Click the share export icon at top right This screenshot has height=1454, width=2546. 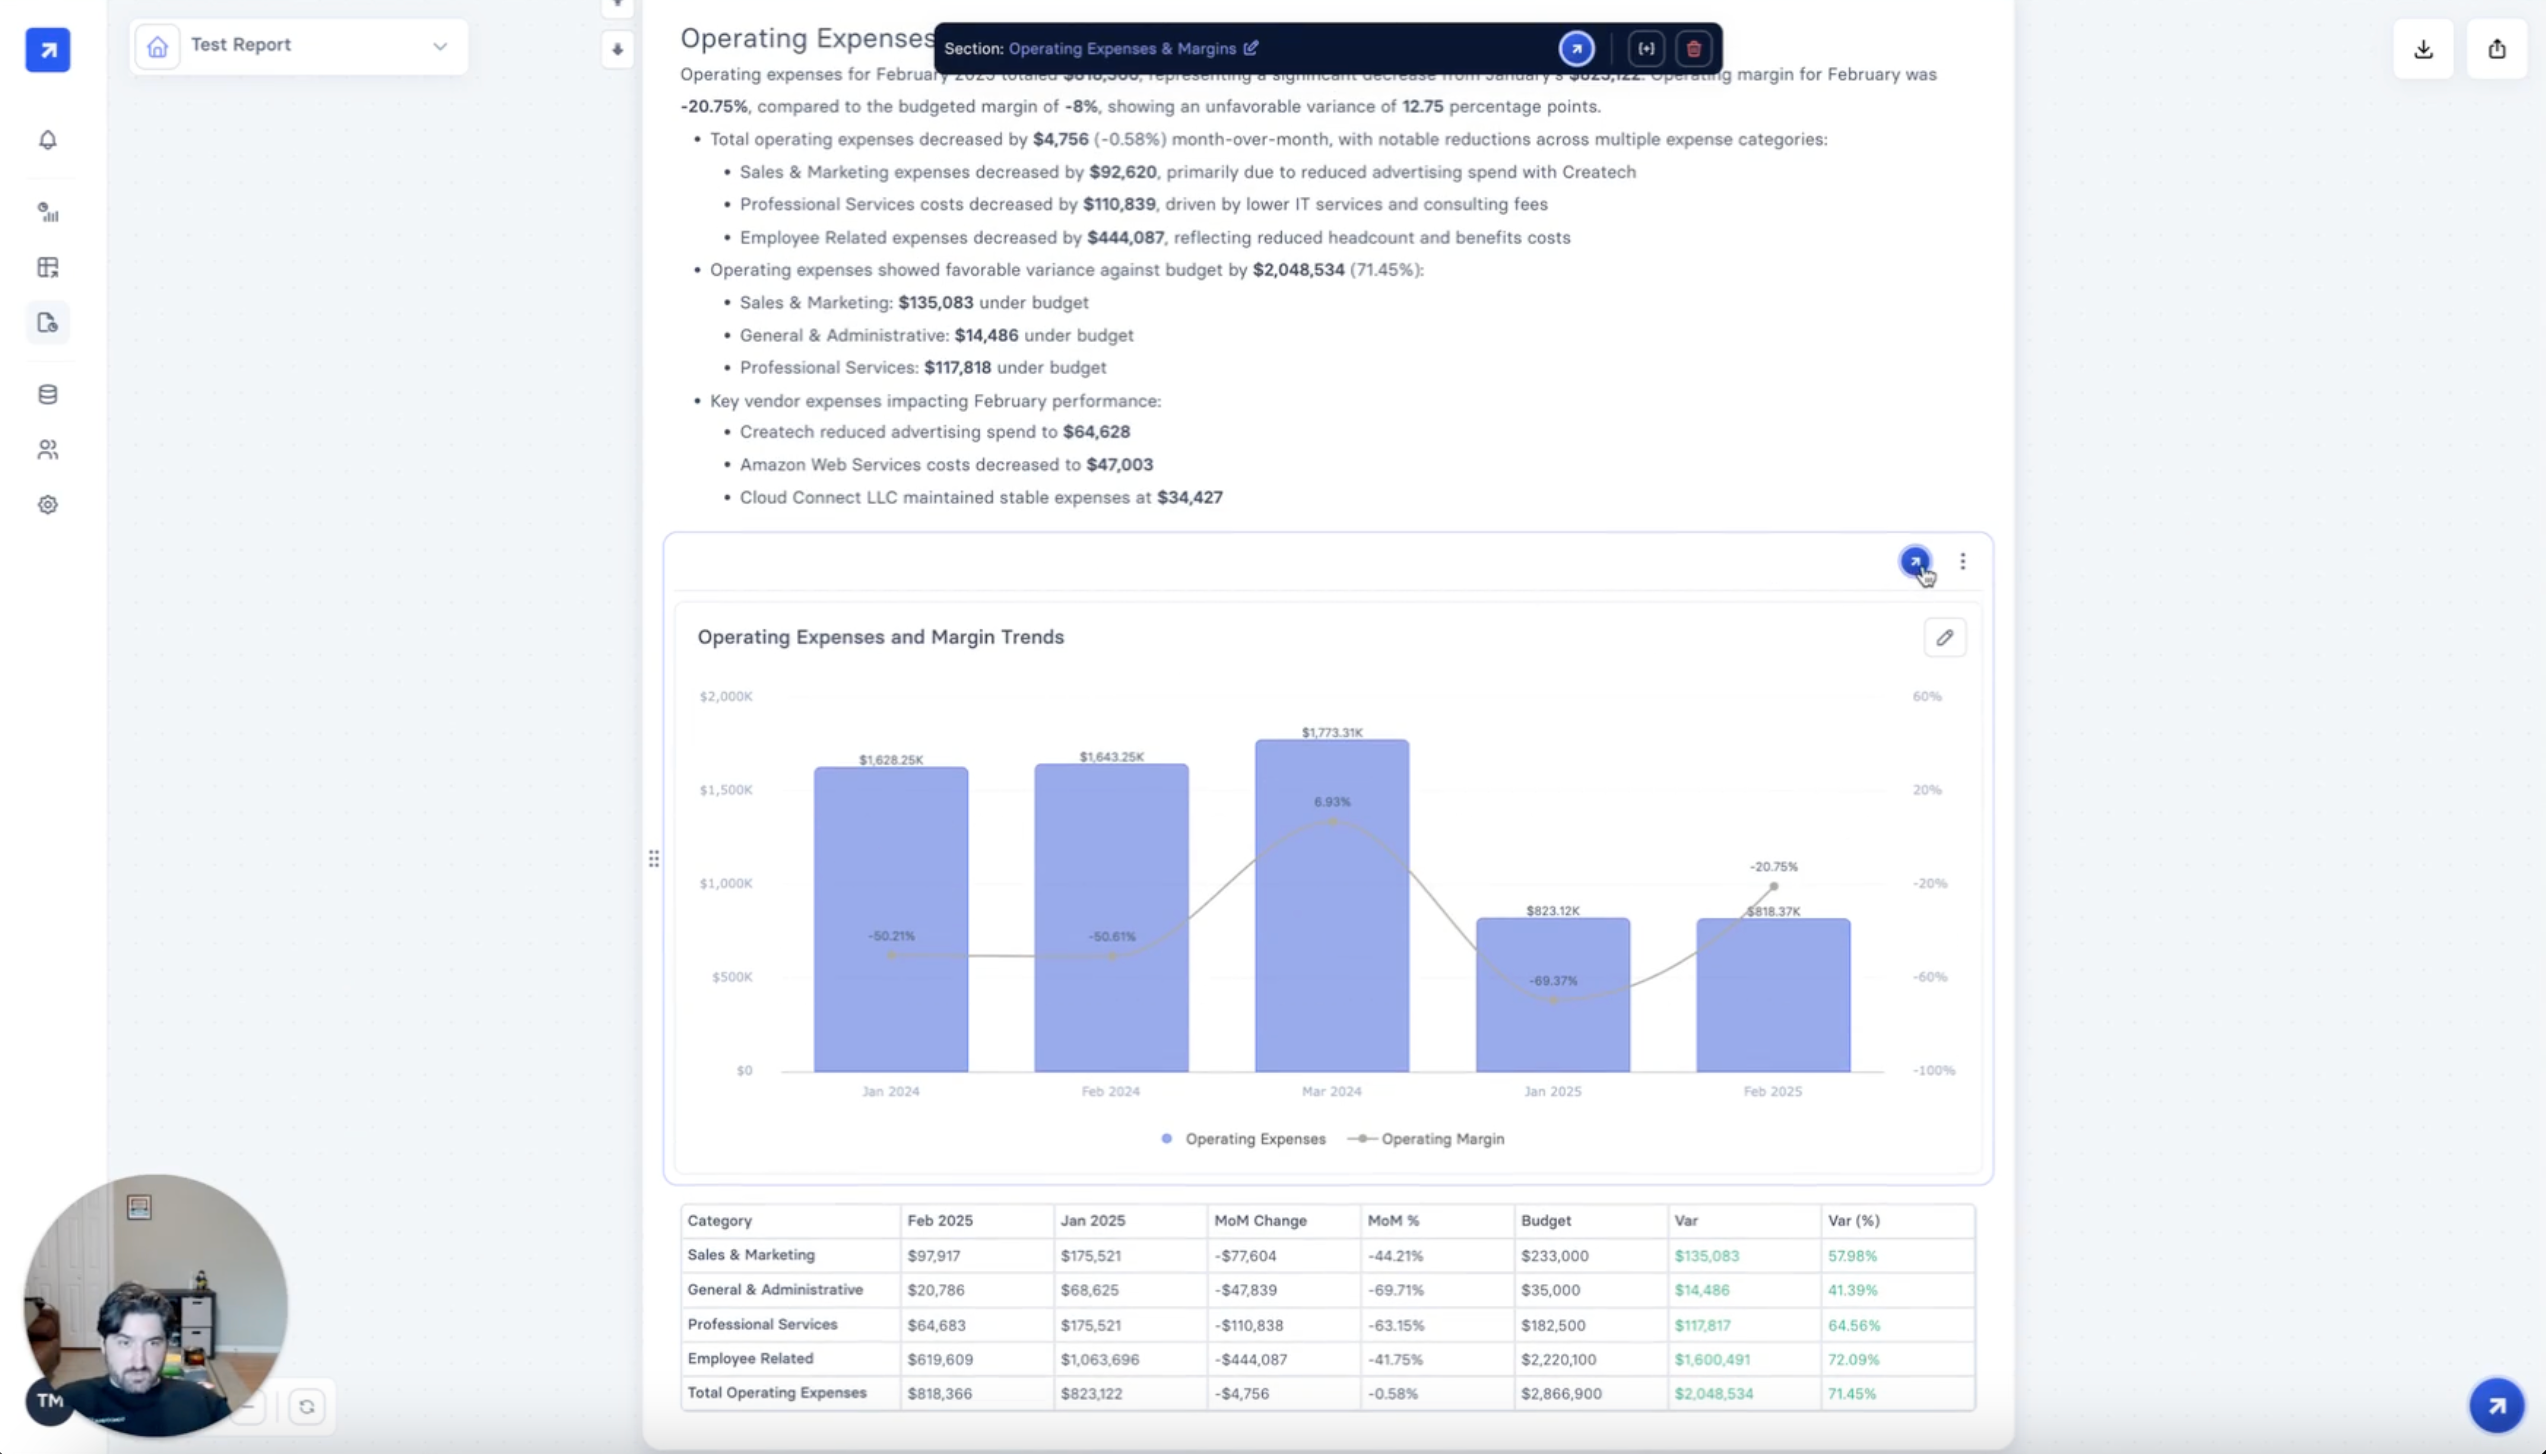click(x=2496, y=48)
